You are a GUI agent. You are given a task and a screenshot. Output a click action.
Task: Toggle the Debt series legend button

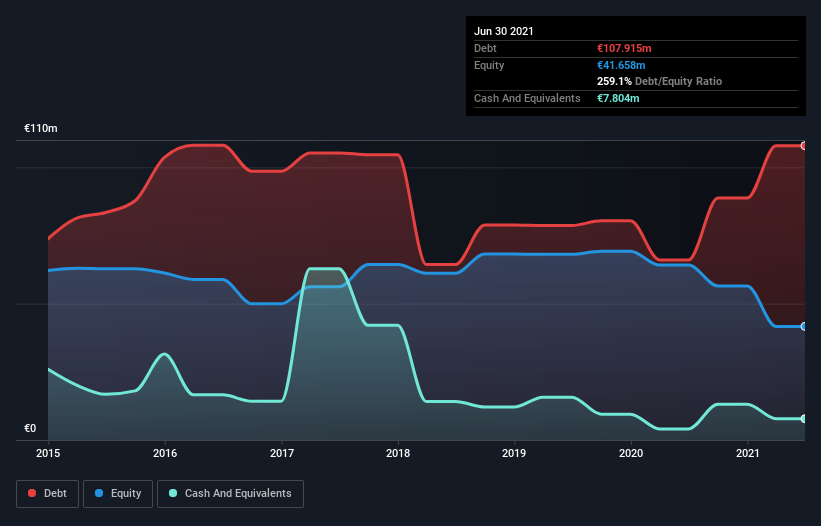tap(47, 494)
